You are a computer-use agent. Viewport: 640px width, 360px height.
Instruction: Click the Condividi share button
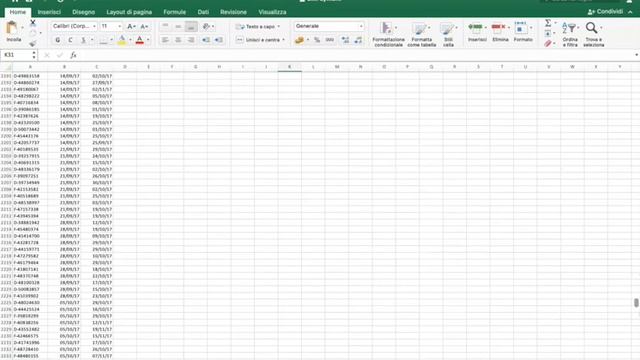605,12
